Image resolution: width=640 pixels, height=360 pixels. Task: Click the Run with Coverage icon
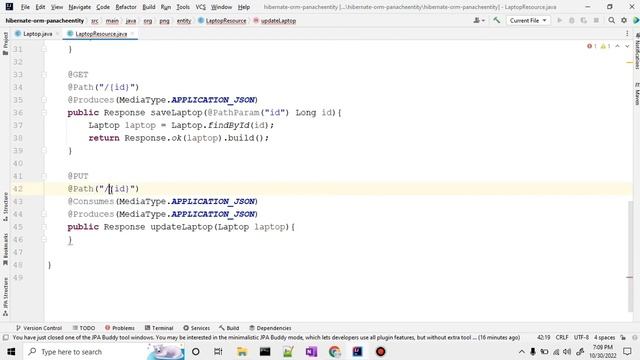[x=584, y=20]
